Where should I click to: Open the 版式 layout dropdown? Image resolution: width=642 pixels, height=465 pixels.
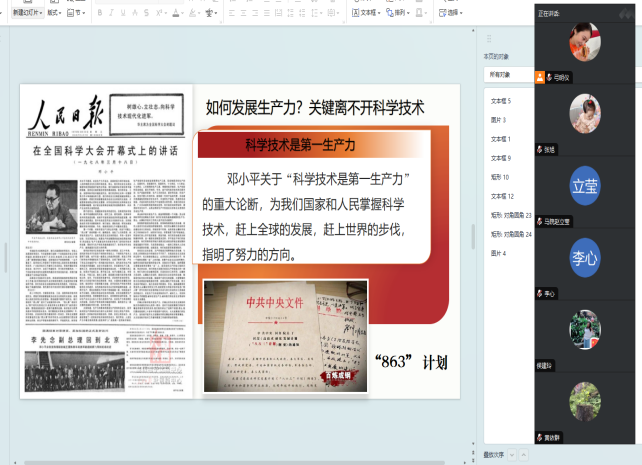coord(52,13)
